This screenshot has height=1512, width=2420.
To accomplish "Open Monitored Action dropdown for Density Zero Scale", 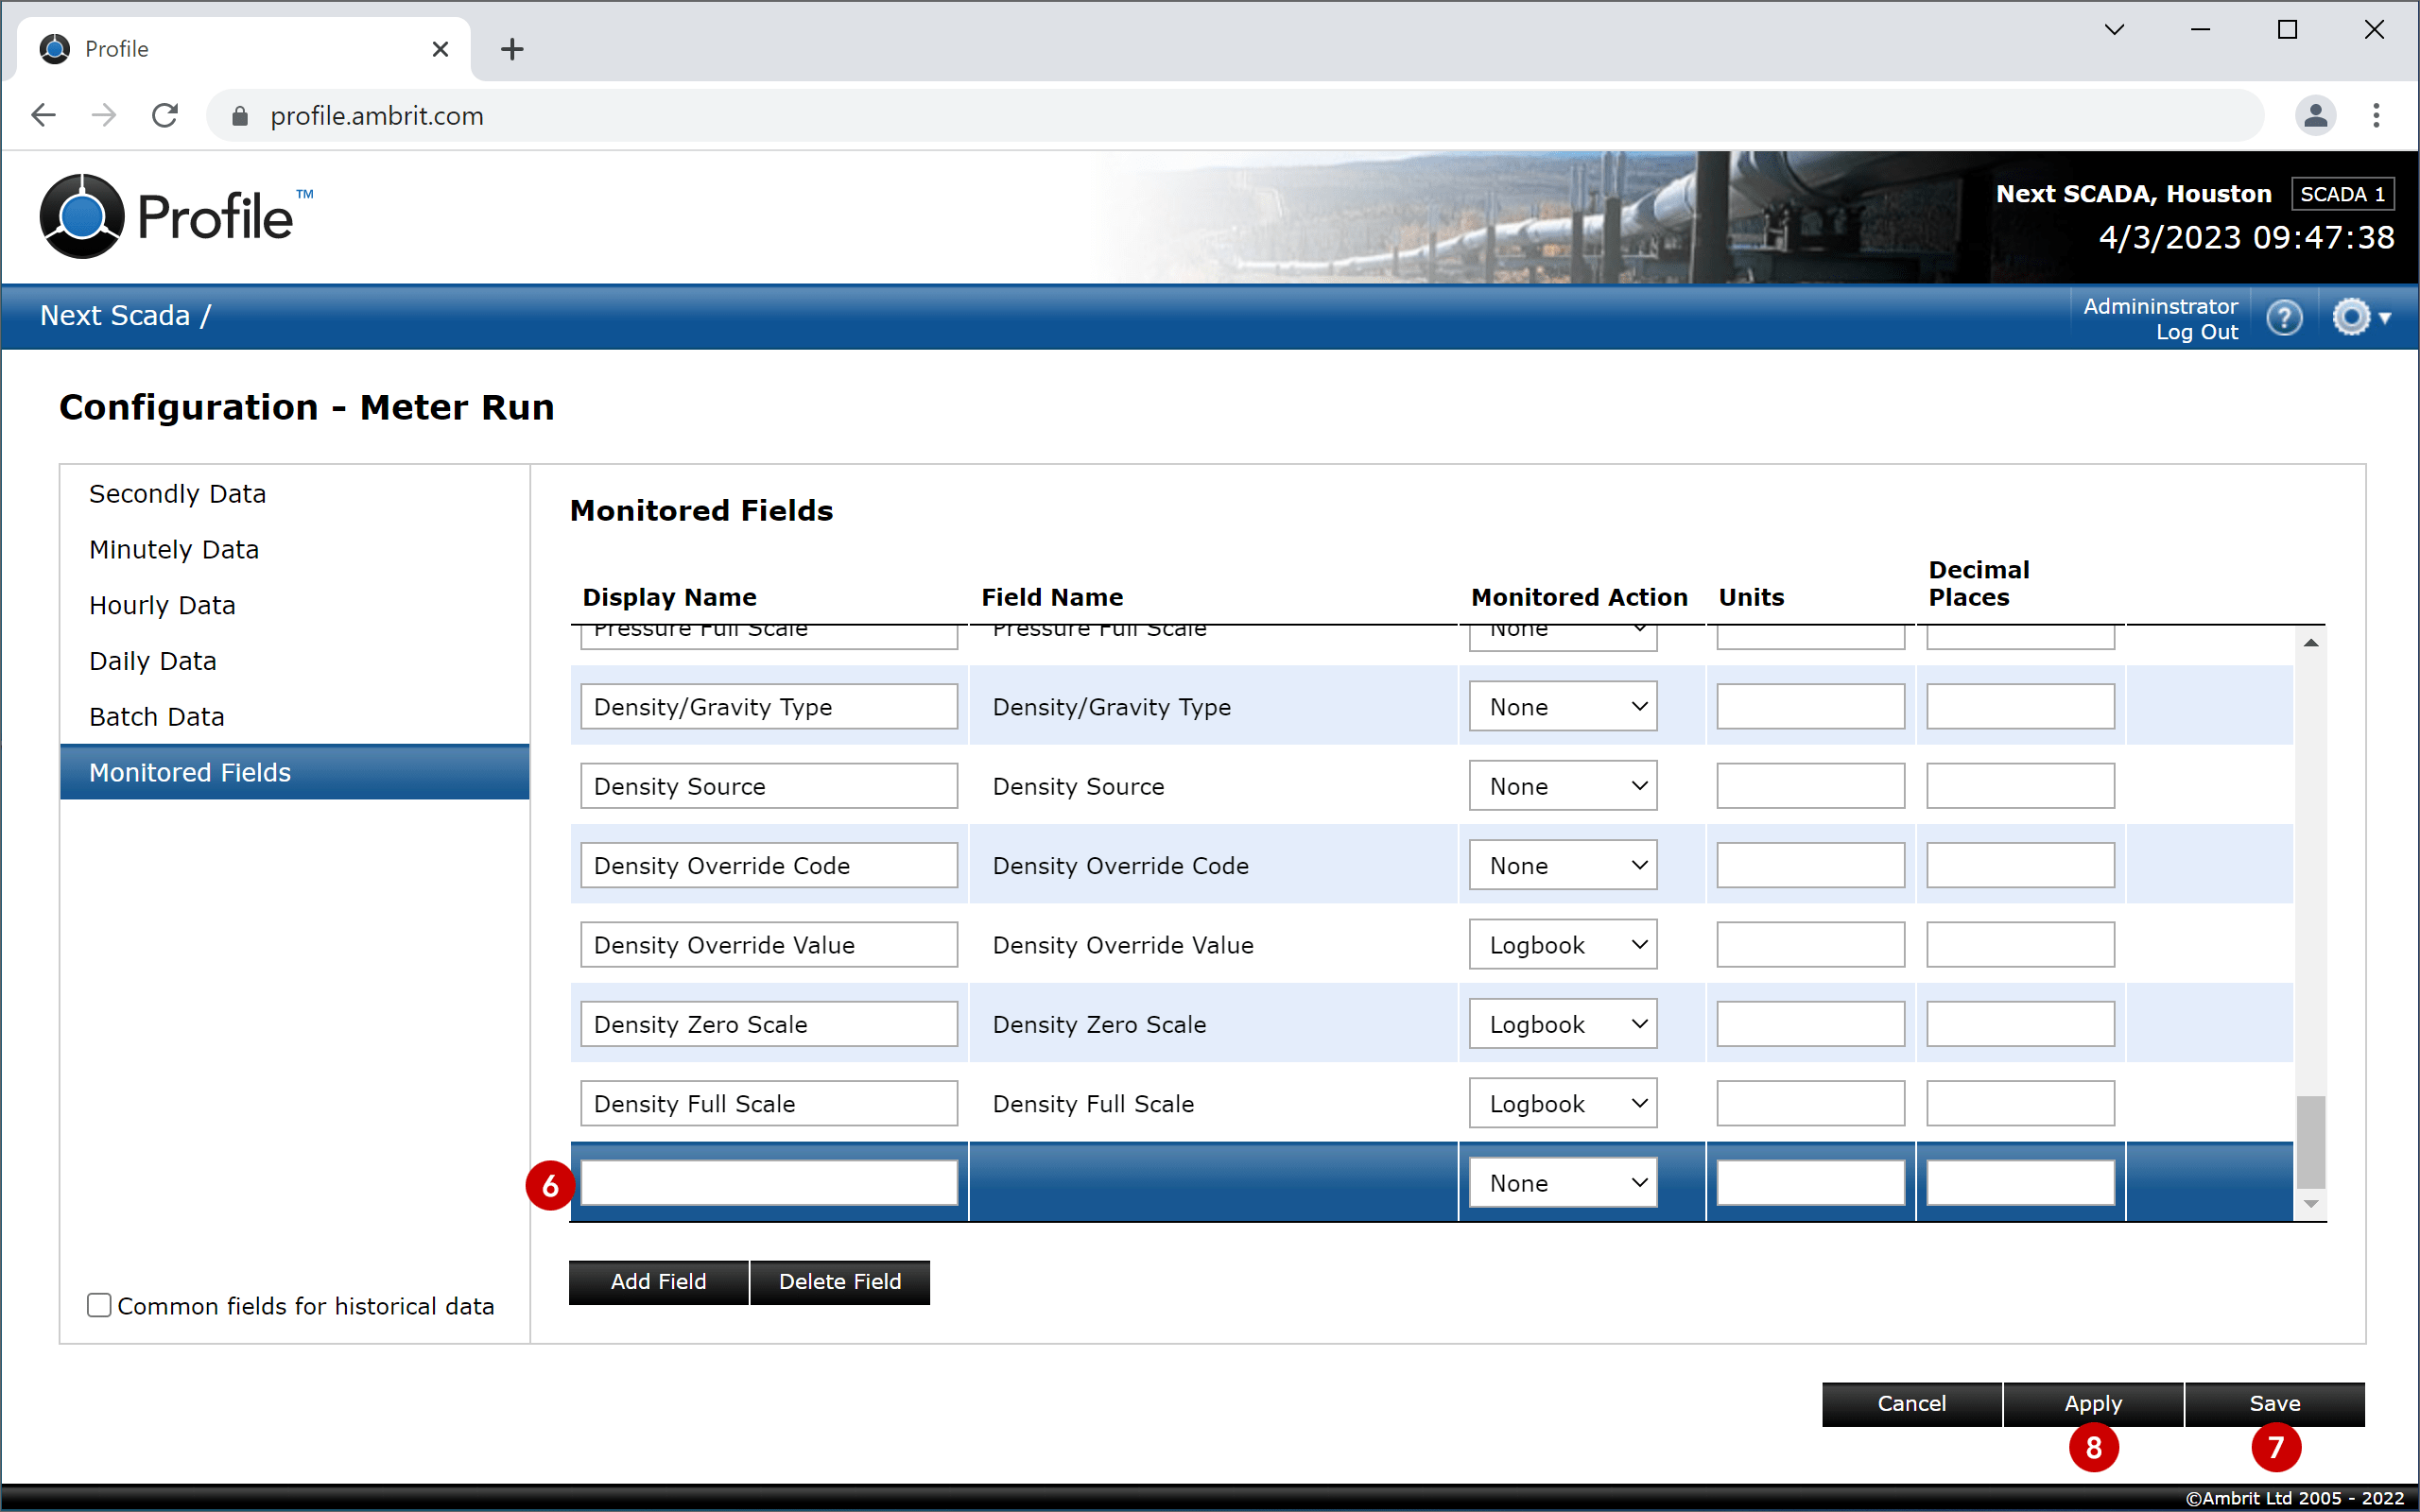I will pos(1562,1024).
